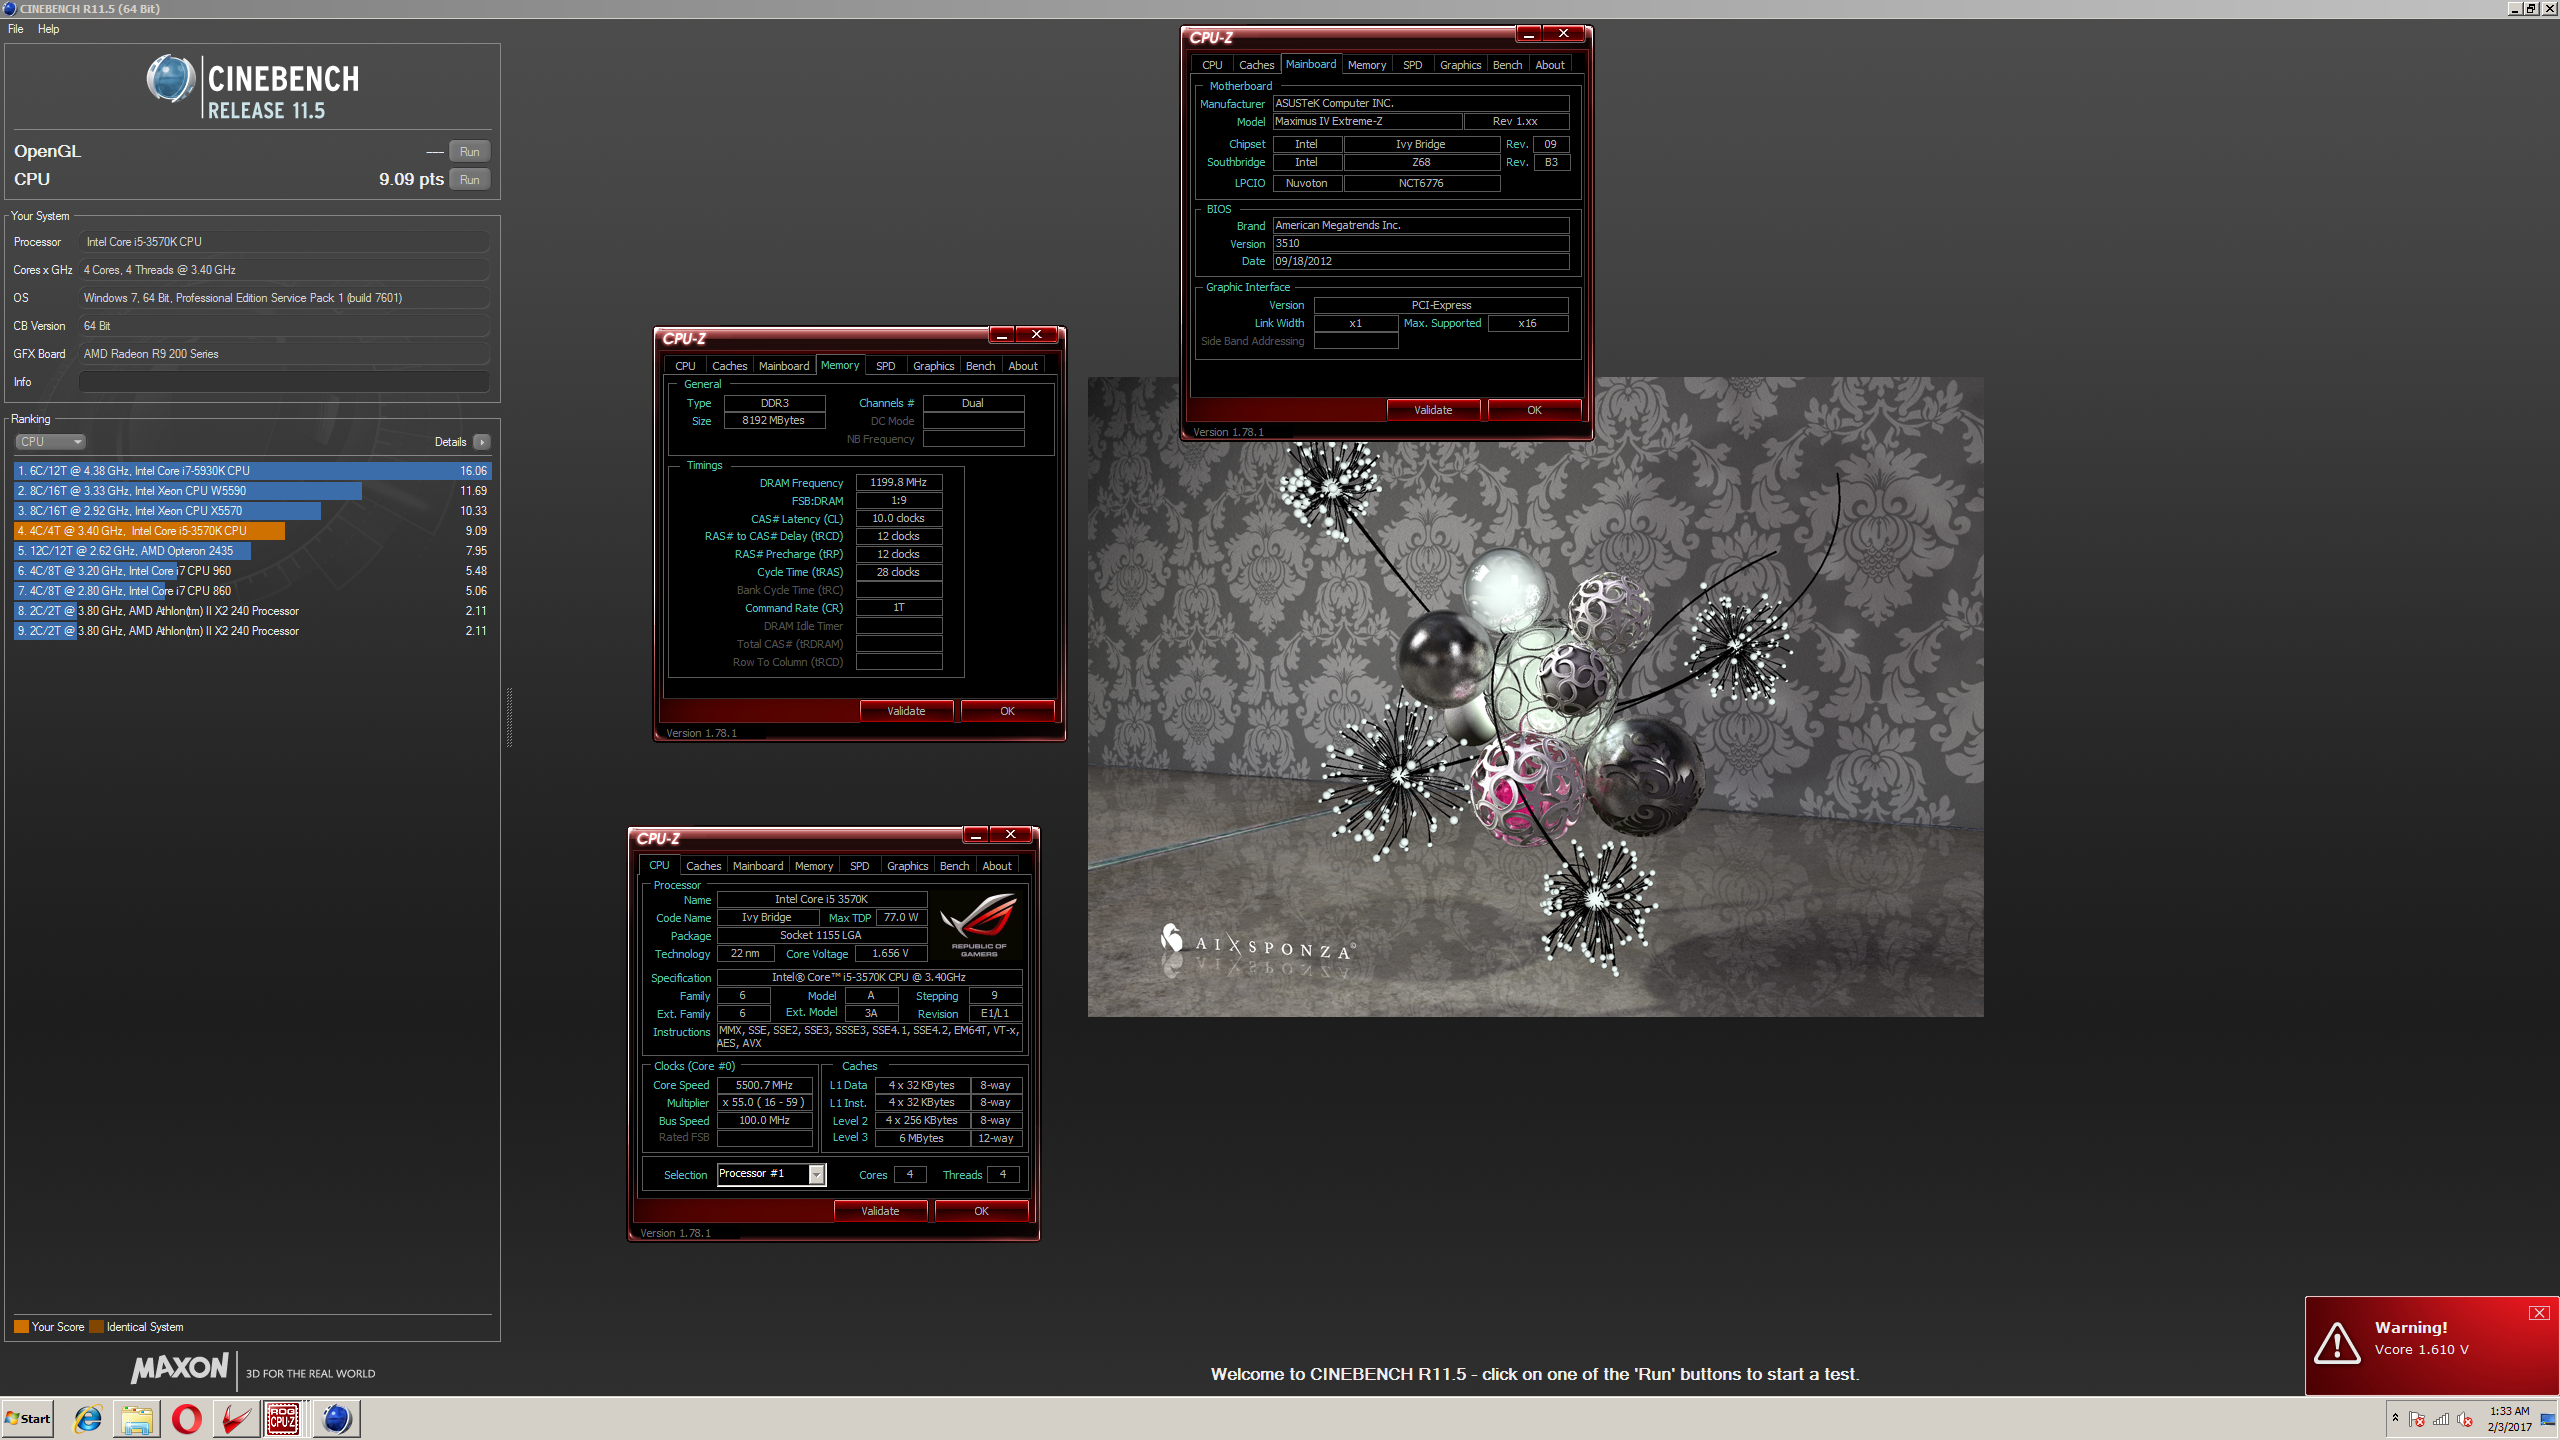Open the tray clock showing 1:33 AM
This screenshot has height=1440, width=2560.
2509,1419
